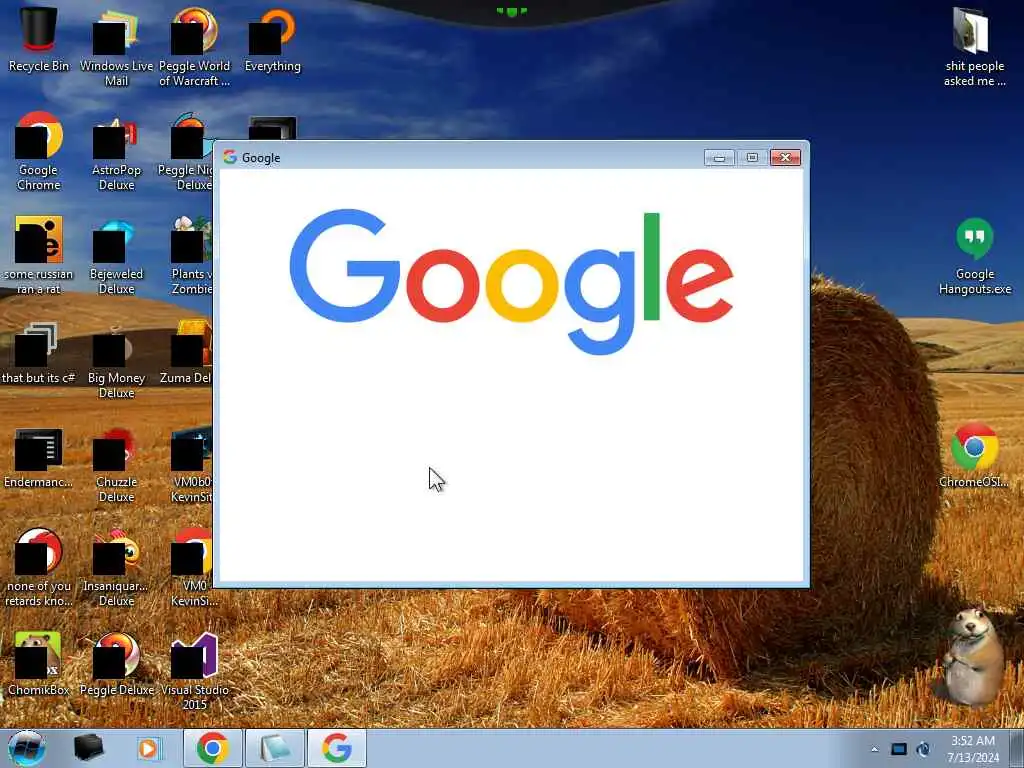The image size is (1024, 768).
Task: Select the Endermanc... desktop icon
Action: 39,457
